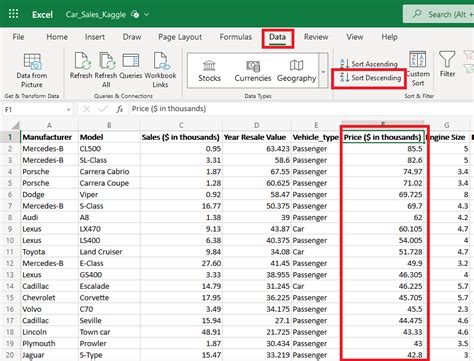Select column D header
Screen dimensions: 474x361
257,125
